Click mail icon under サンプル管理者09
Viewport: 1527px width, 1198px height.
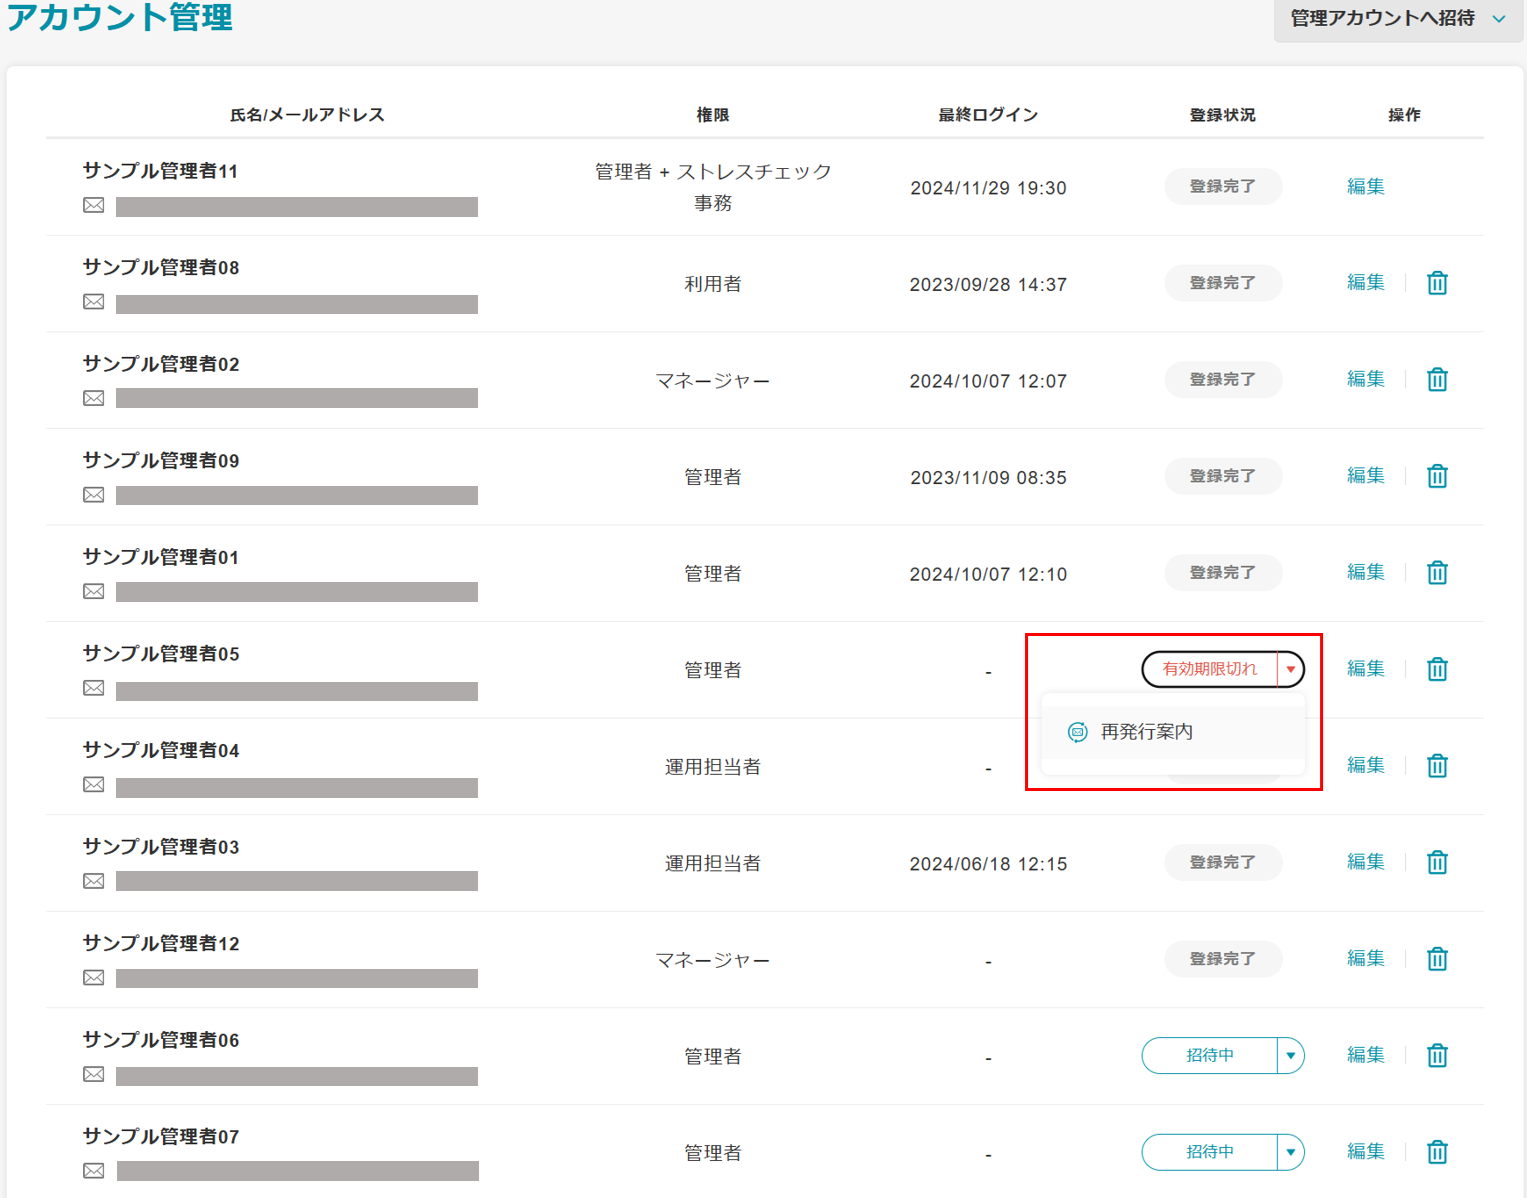pyautogui.click(x=94, y=495)
